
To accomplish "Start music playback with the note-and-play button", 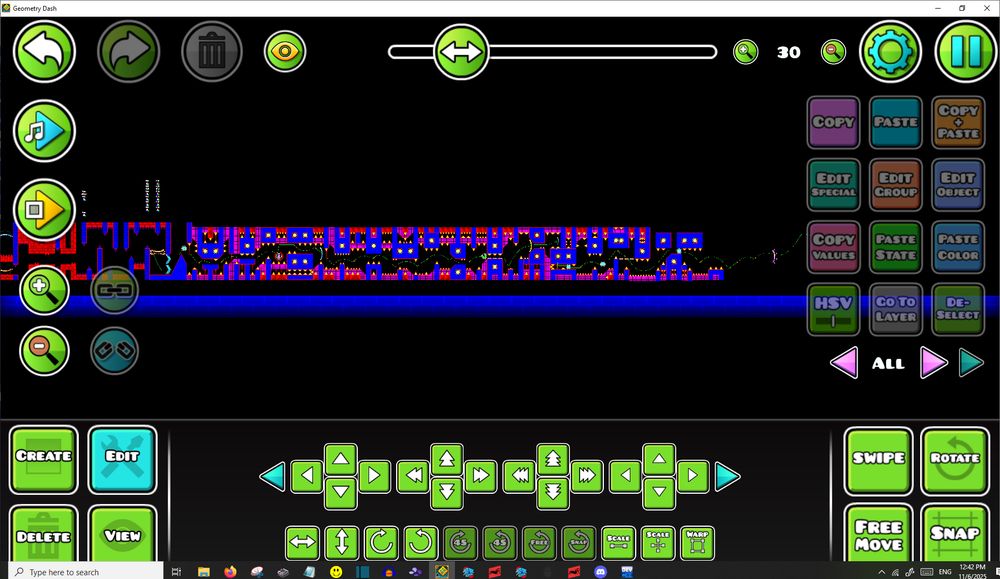I will [x=44, y=131].
